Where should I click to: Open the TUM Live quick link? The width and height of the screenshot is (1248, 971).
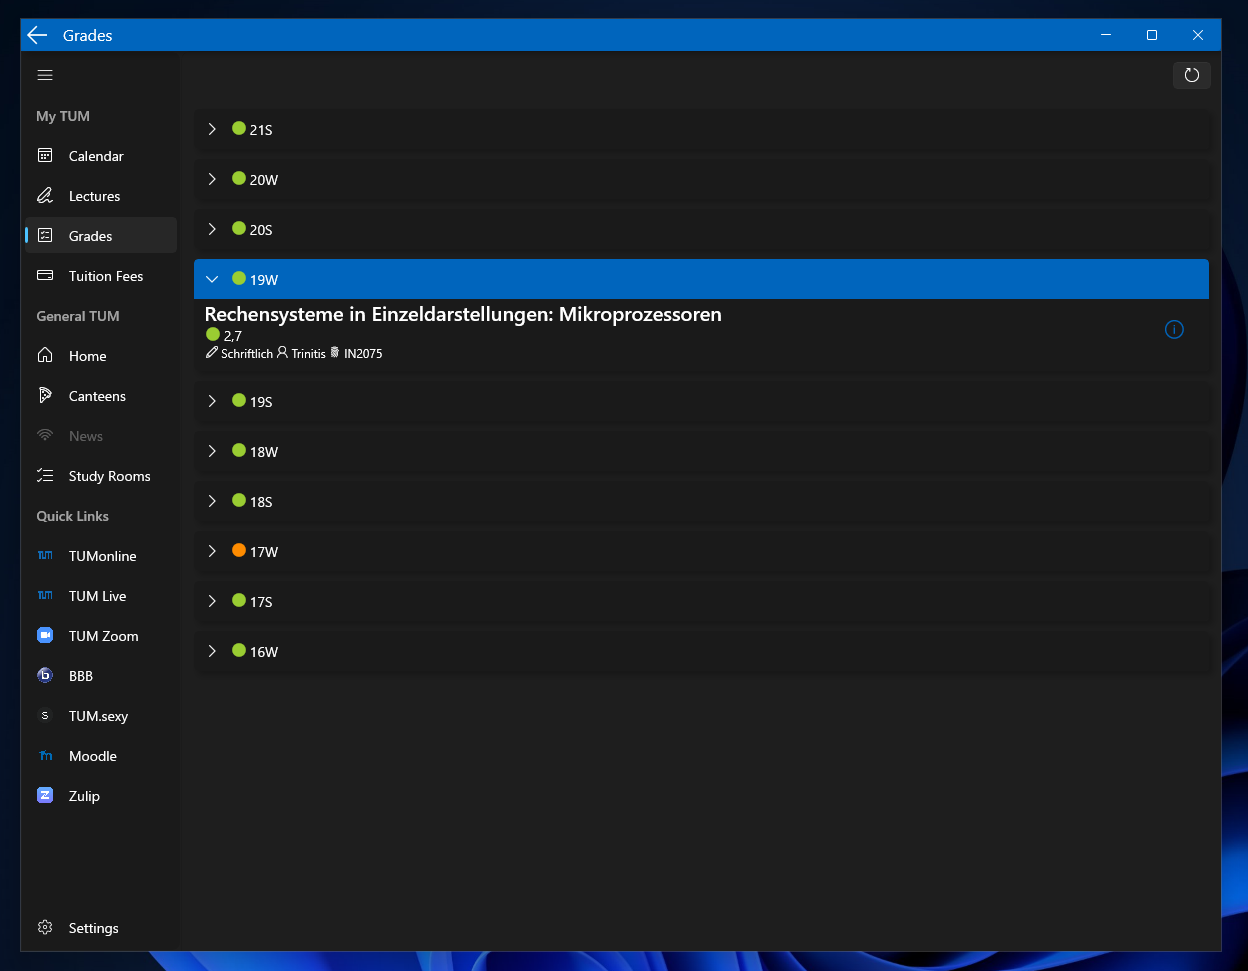(101, 596)
